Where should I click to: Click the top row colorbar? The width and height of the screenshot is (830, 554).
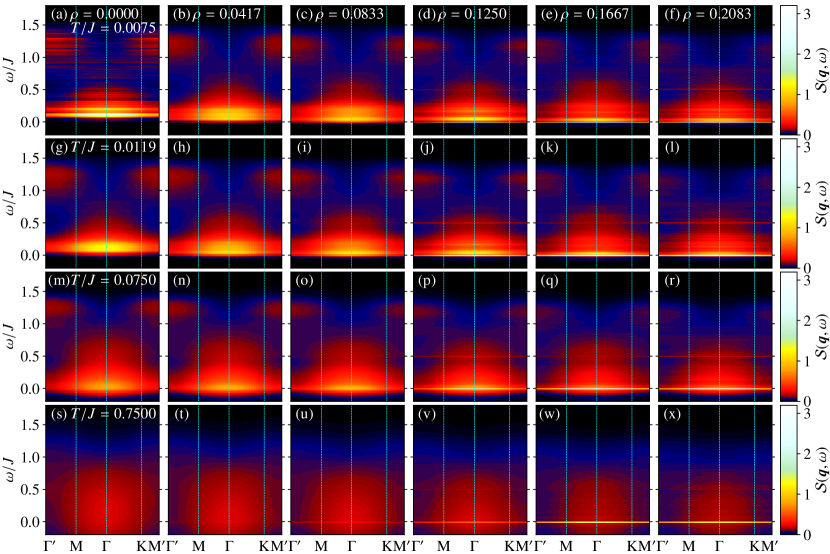788,70
